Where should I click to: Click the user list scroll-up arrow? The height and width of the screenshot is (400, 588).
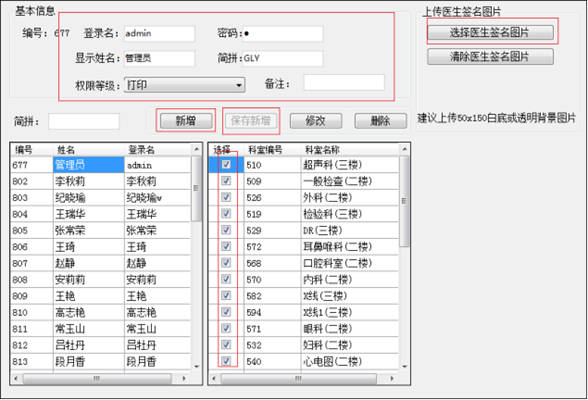196,149
